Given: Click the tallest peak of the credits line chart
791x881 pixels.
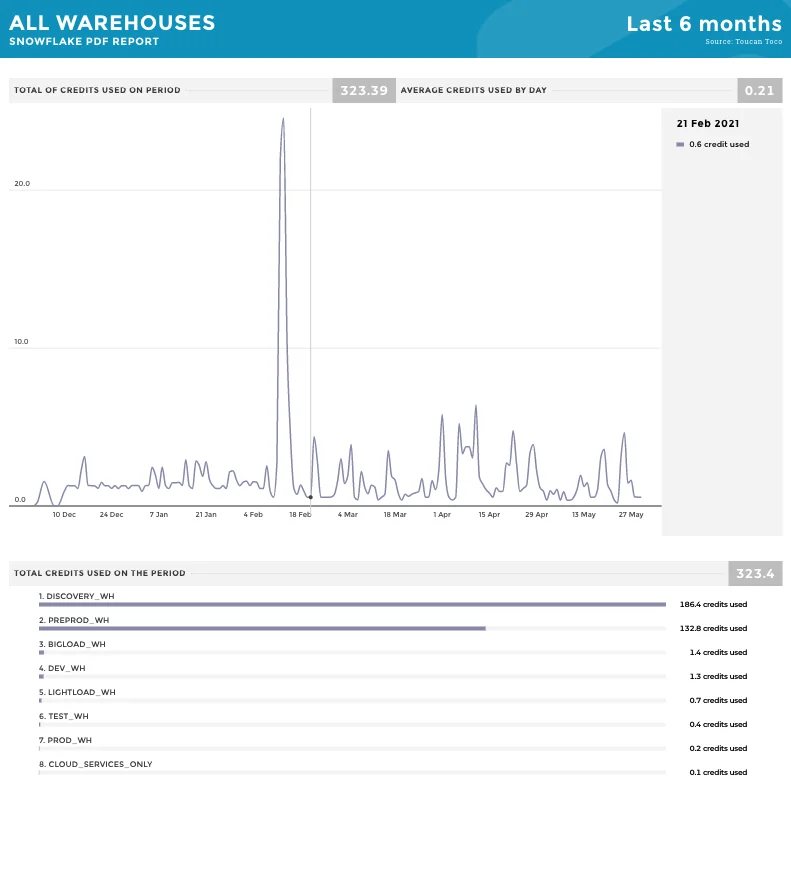Looking at the screenshot, I should [x=283, y=119].
